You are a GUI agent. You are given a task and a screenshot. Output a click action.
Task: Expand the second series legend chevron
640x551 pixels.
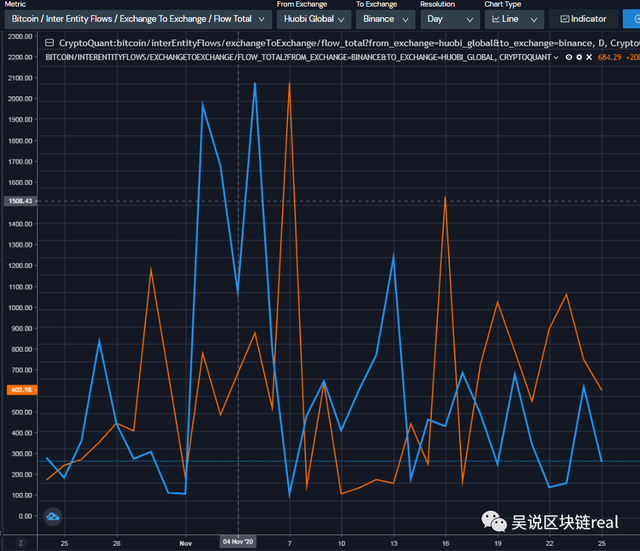point(557,57)
